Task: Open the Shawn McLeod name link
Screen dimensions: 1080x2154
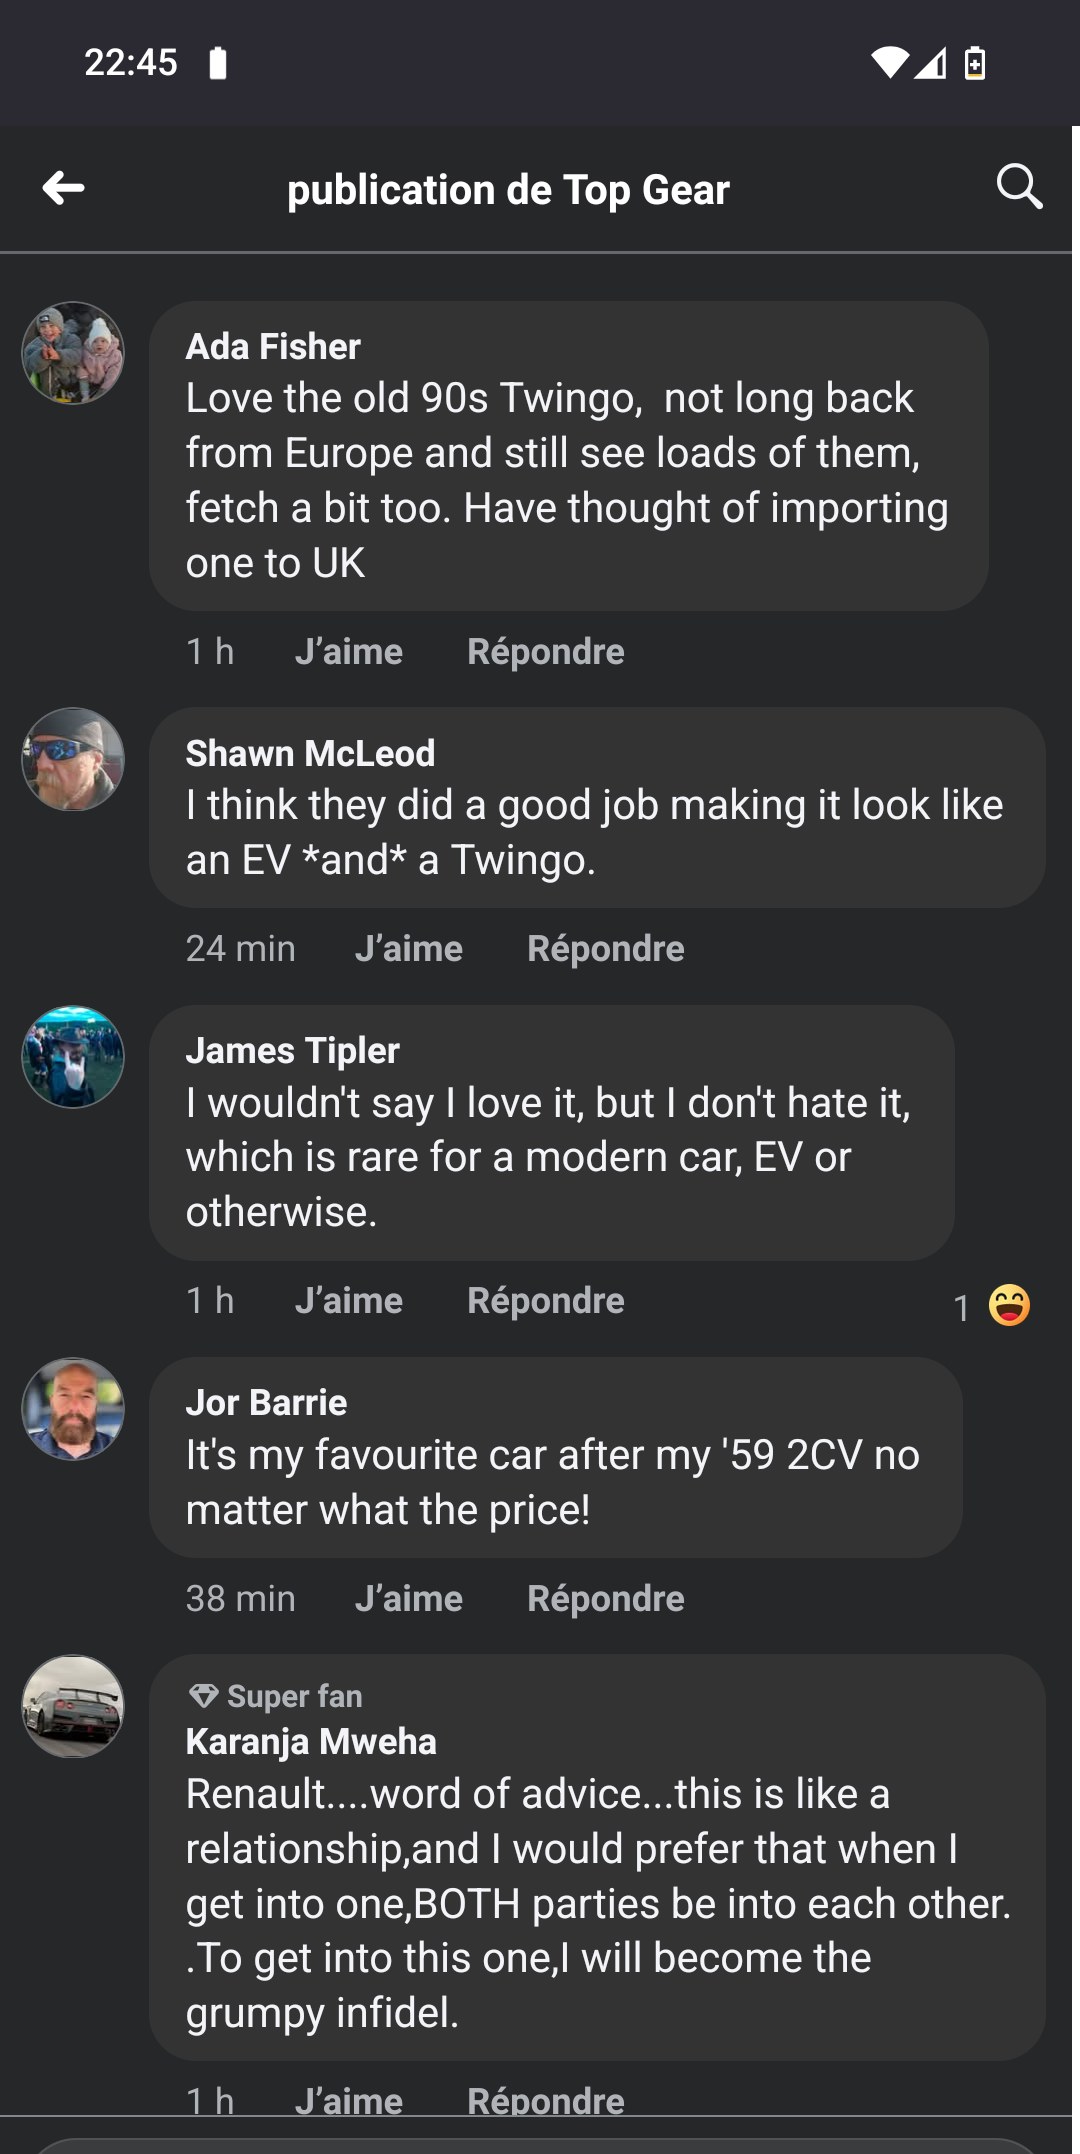Action: 310,754
